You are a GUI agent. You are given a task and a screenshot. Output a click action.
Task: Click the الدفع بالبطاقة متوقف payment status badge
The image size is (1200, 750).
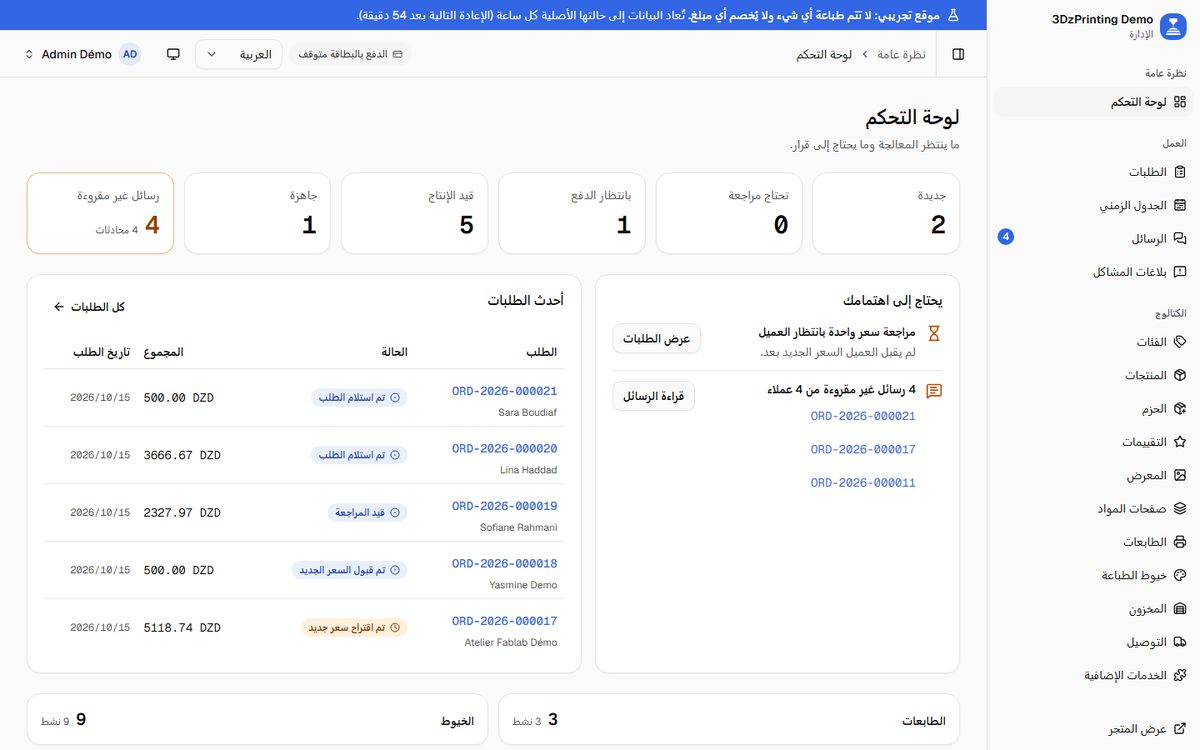pyautogui.click(x=351, y=54)
